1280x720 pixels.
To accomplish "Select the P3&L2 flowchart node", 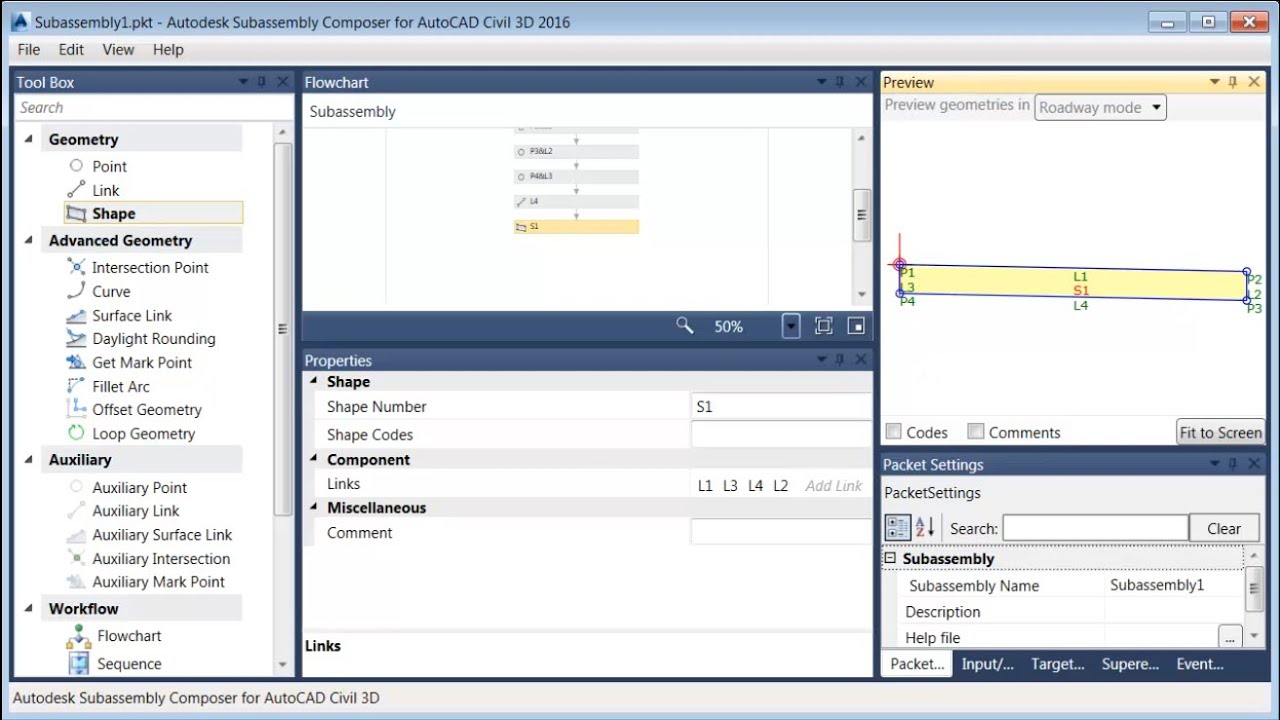I will (576, 151).
